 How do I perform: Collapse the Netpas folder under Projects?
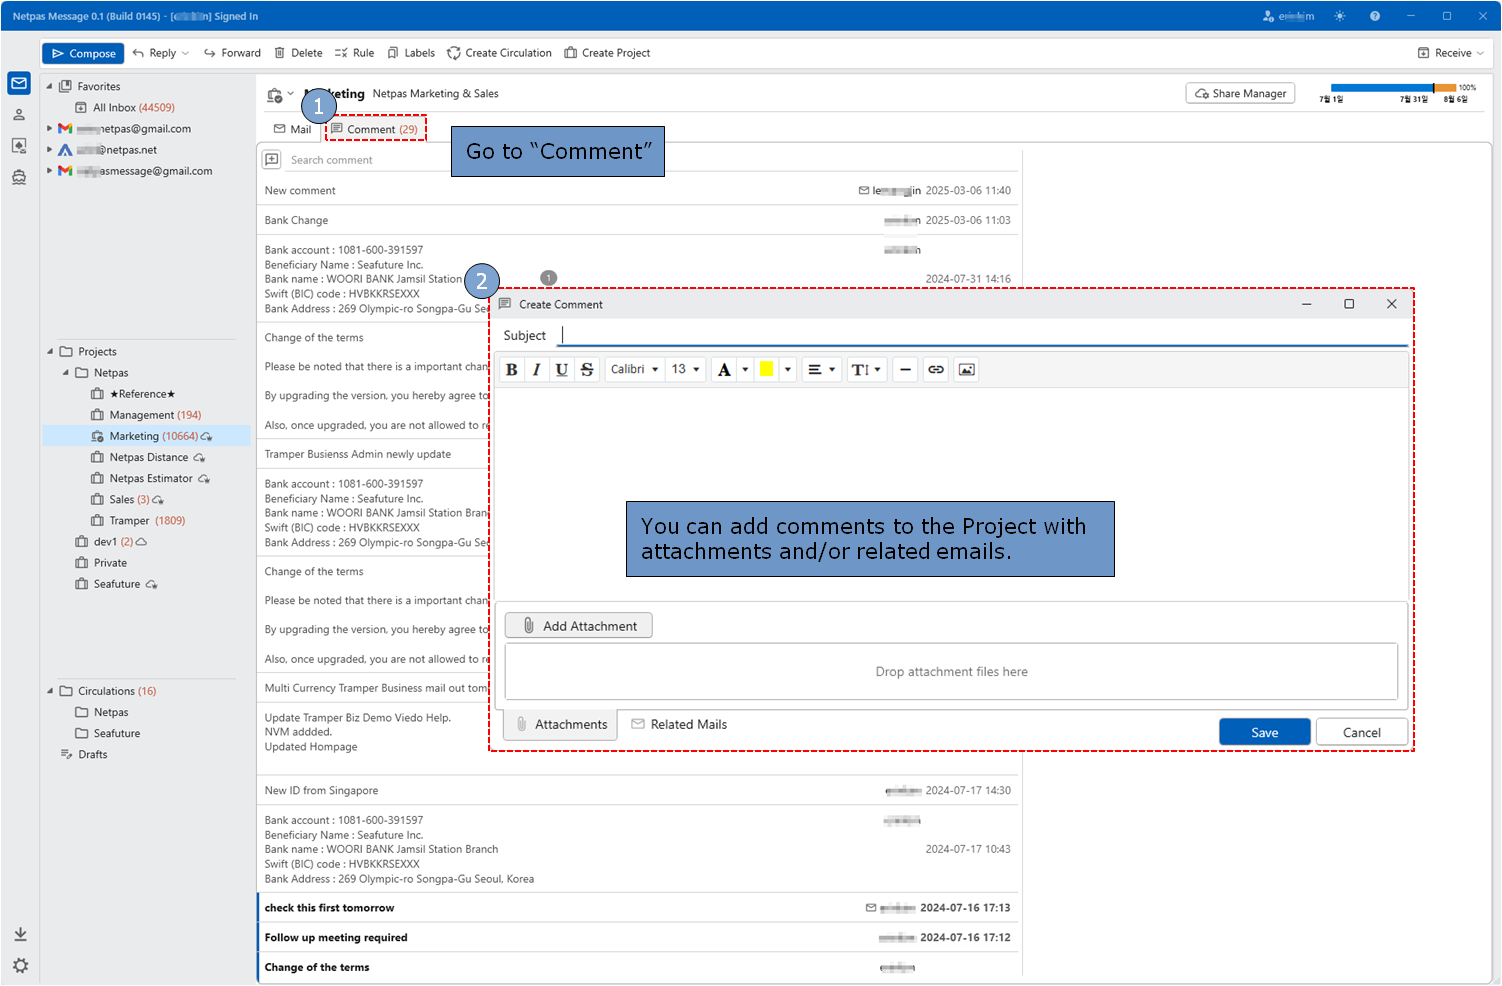pyautogui.click(x=66, y=373)
